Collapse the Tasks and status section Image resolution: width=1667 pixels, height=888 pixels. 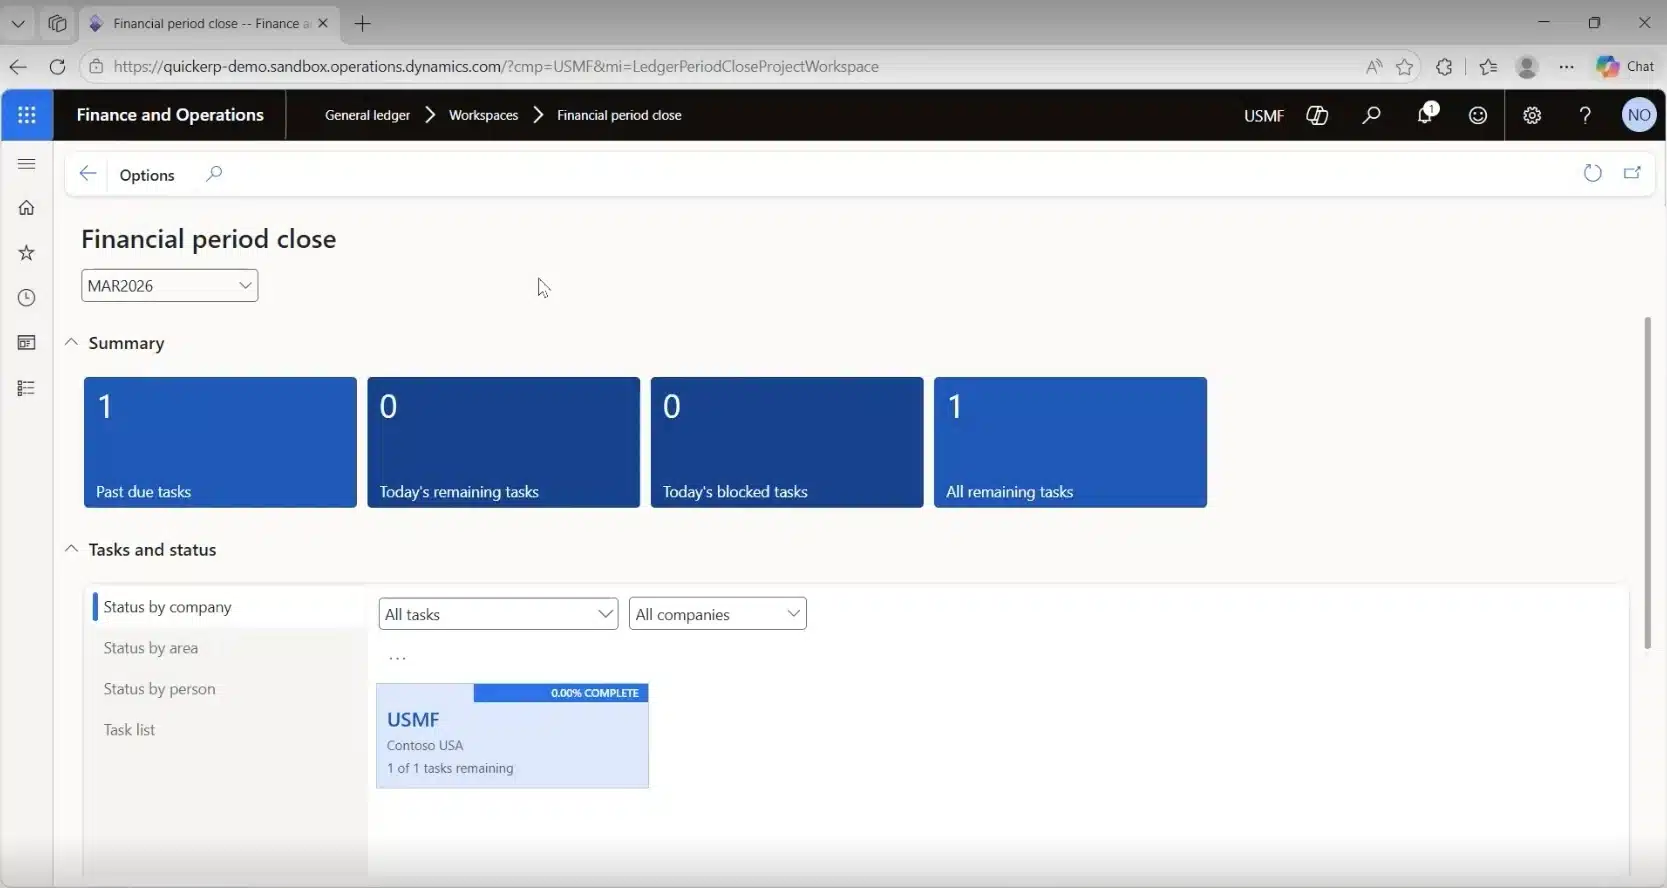pos(72,549)
